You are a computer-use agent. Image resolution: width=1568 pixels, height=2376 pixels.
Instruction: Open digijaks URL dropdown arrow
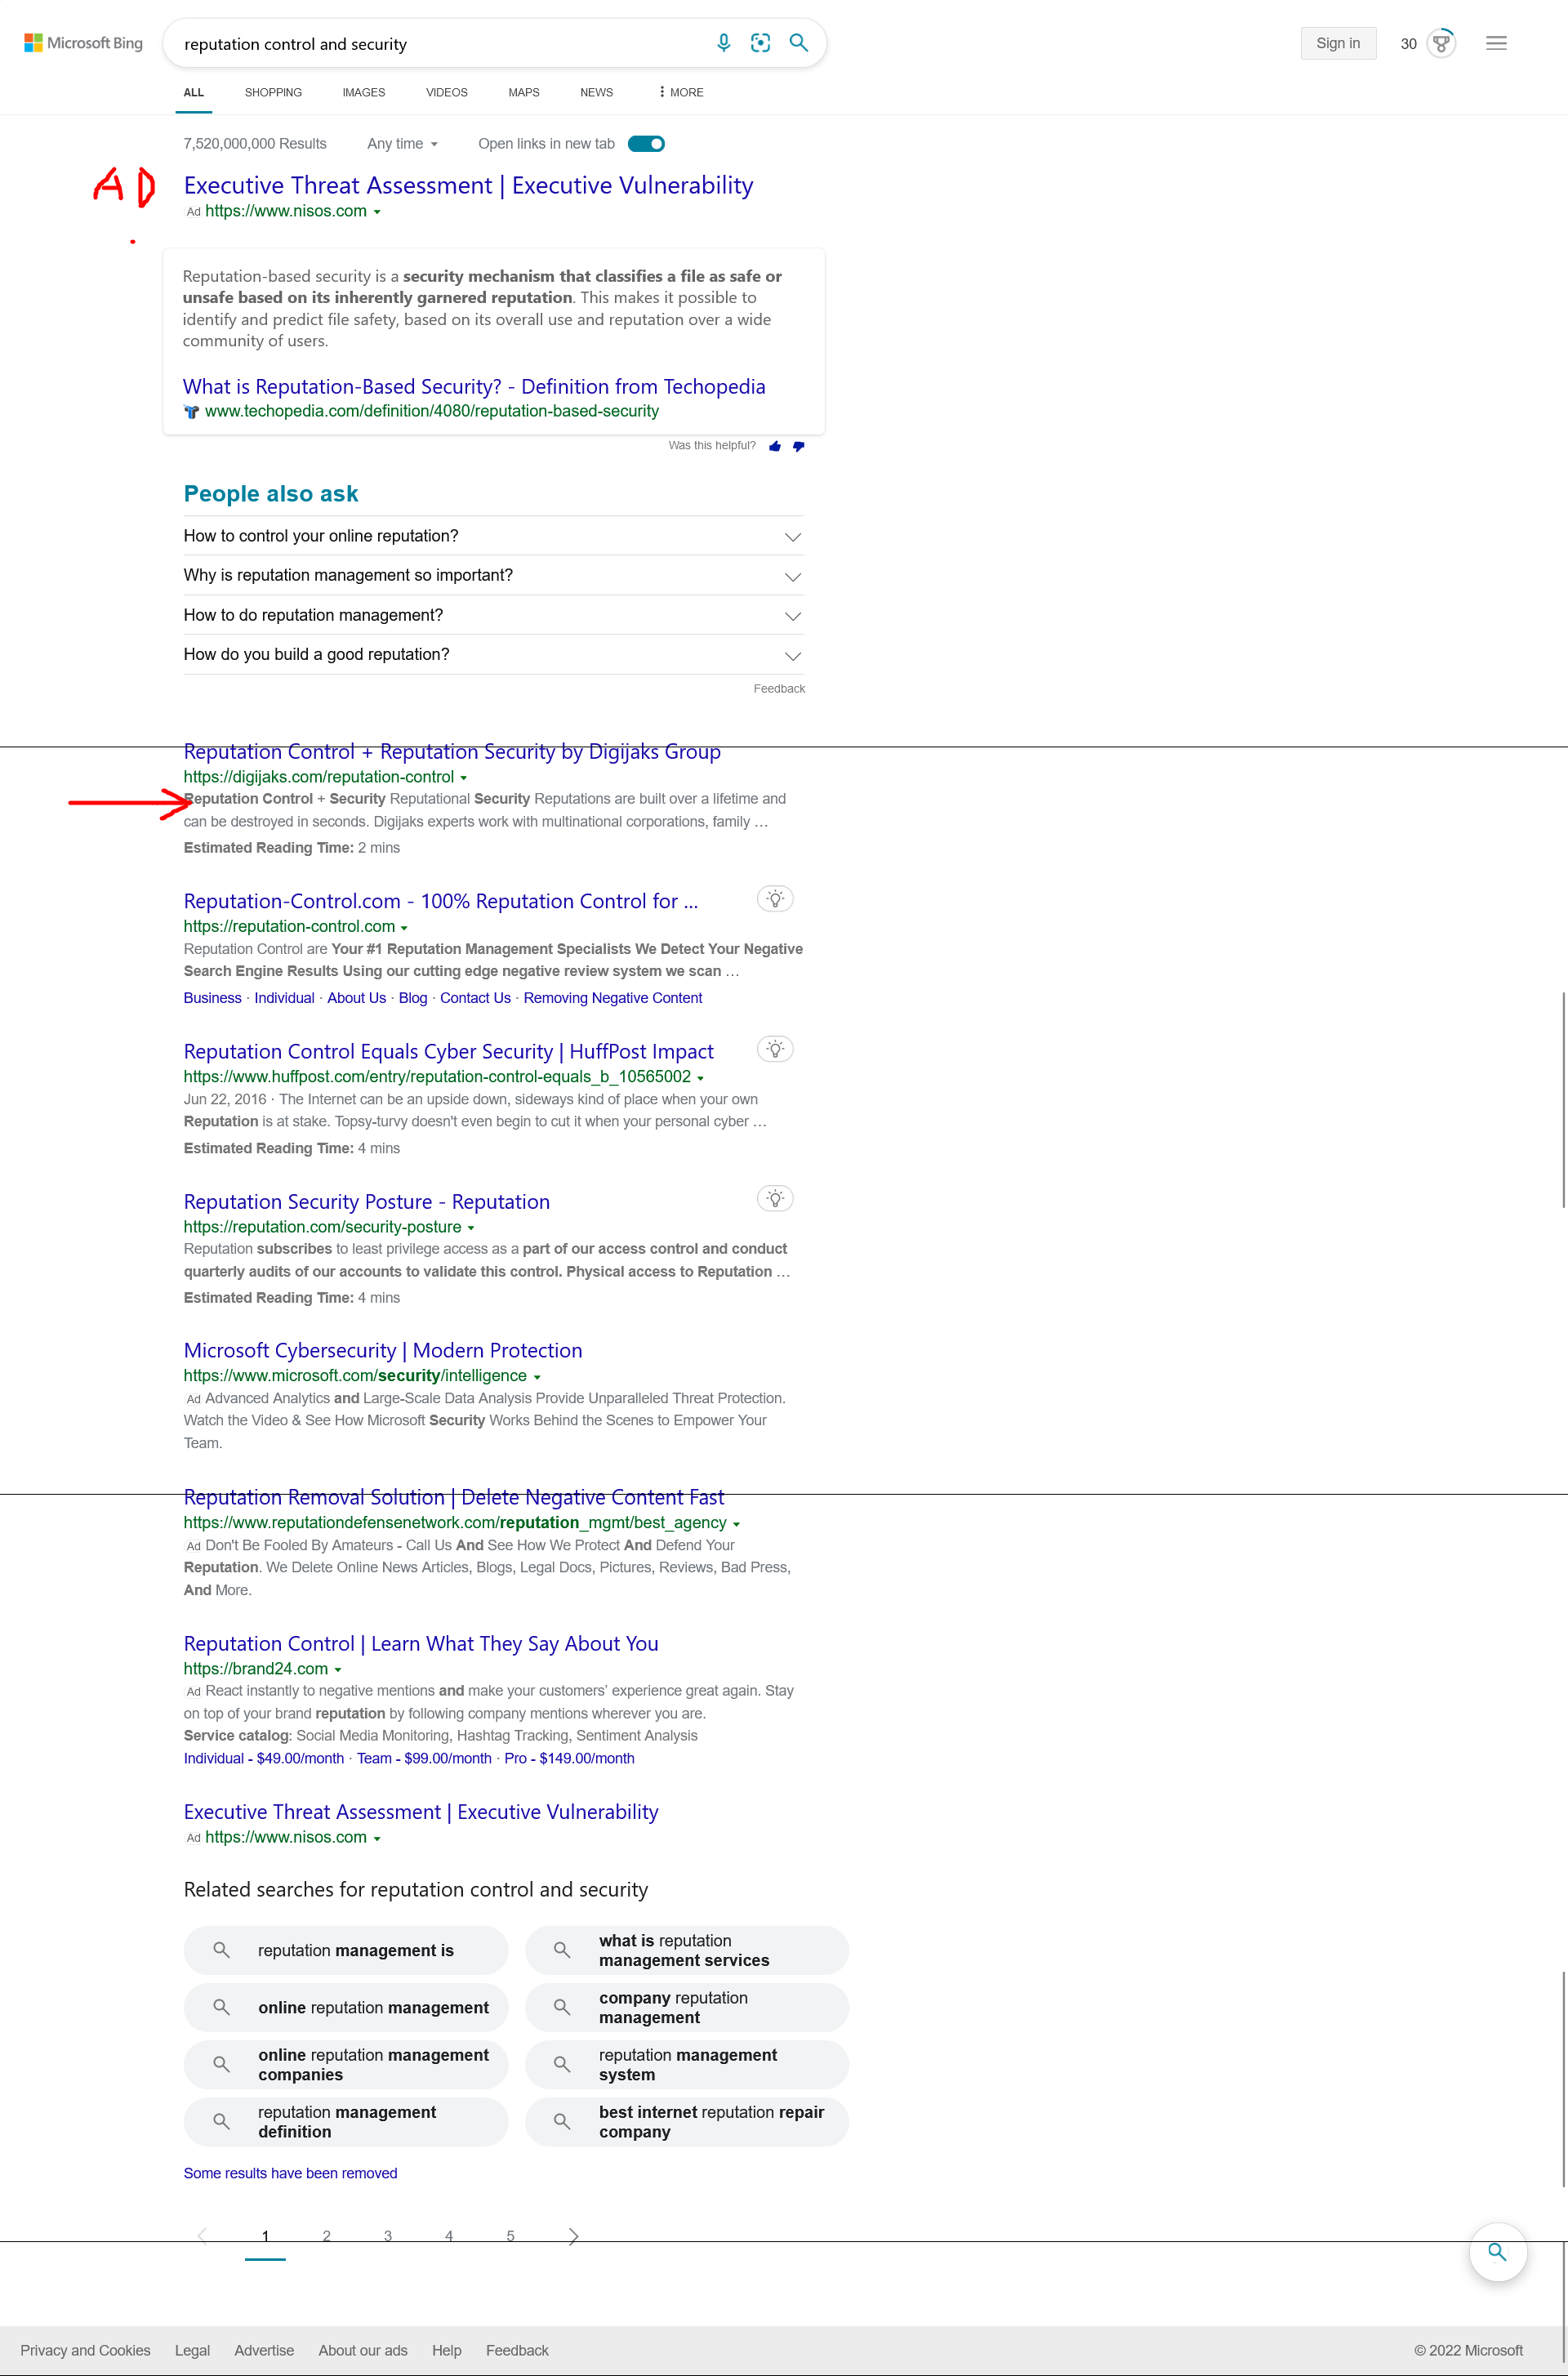(x=464, y=778)
